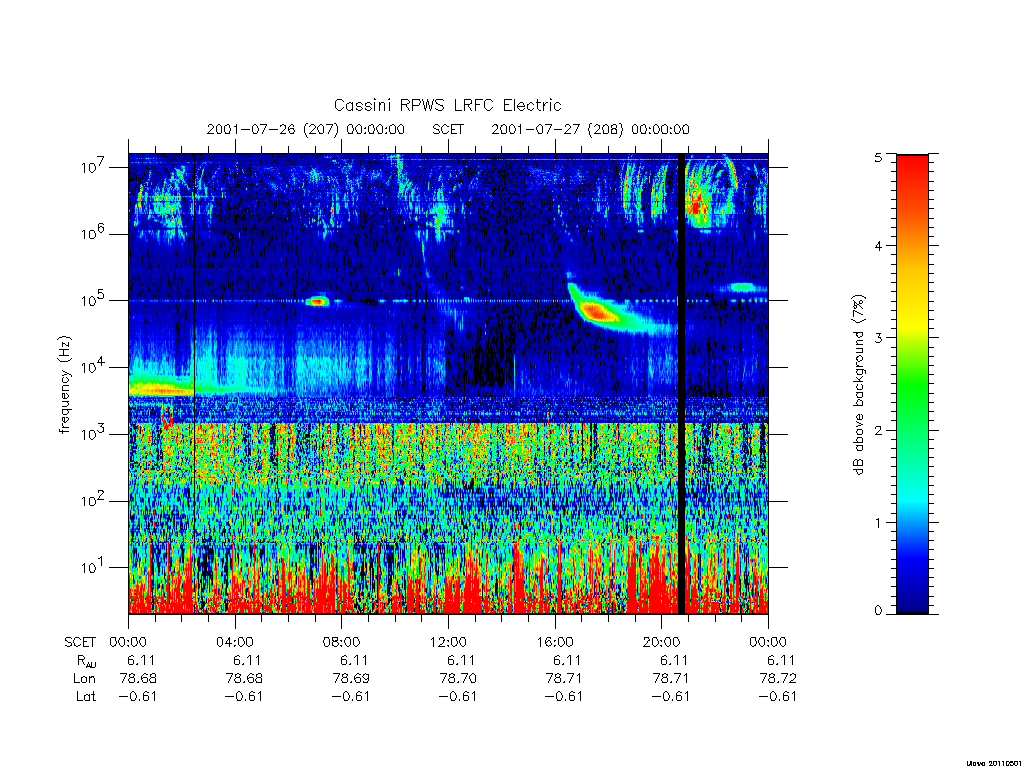Click longitude '78.68' under the 04:00 column

pyautogui.click(x=244, y=679)
